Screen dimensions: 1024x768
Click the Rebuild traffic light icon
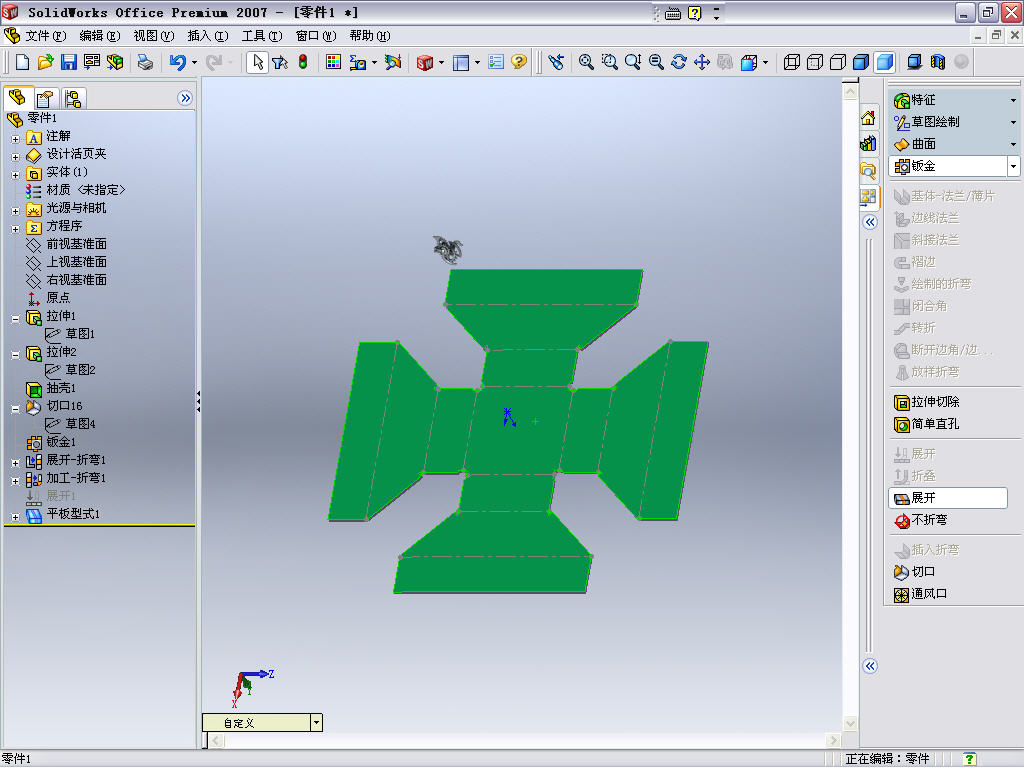303,62
